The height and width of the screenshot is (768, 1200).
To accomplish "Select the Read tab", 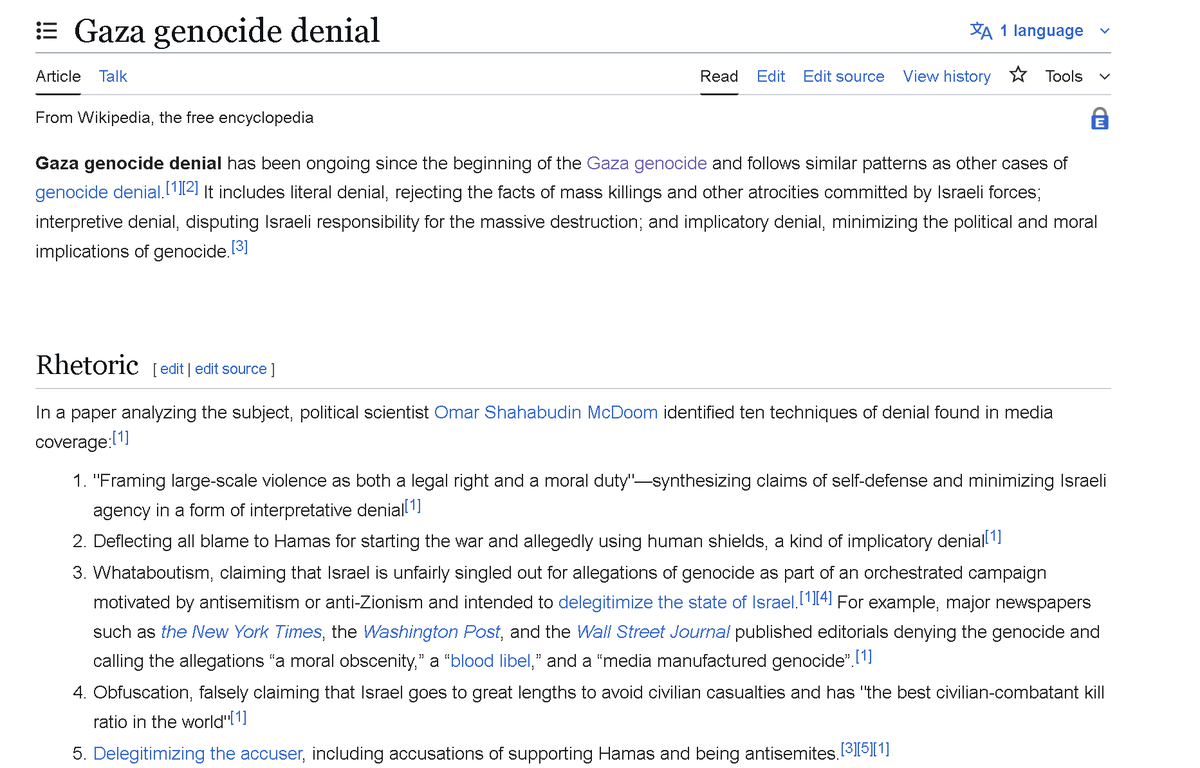I will pos(719,76).
